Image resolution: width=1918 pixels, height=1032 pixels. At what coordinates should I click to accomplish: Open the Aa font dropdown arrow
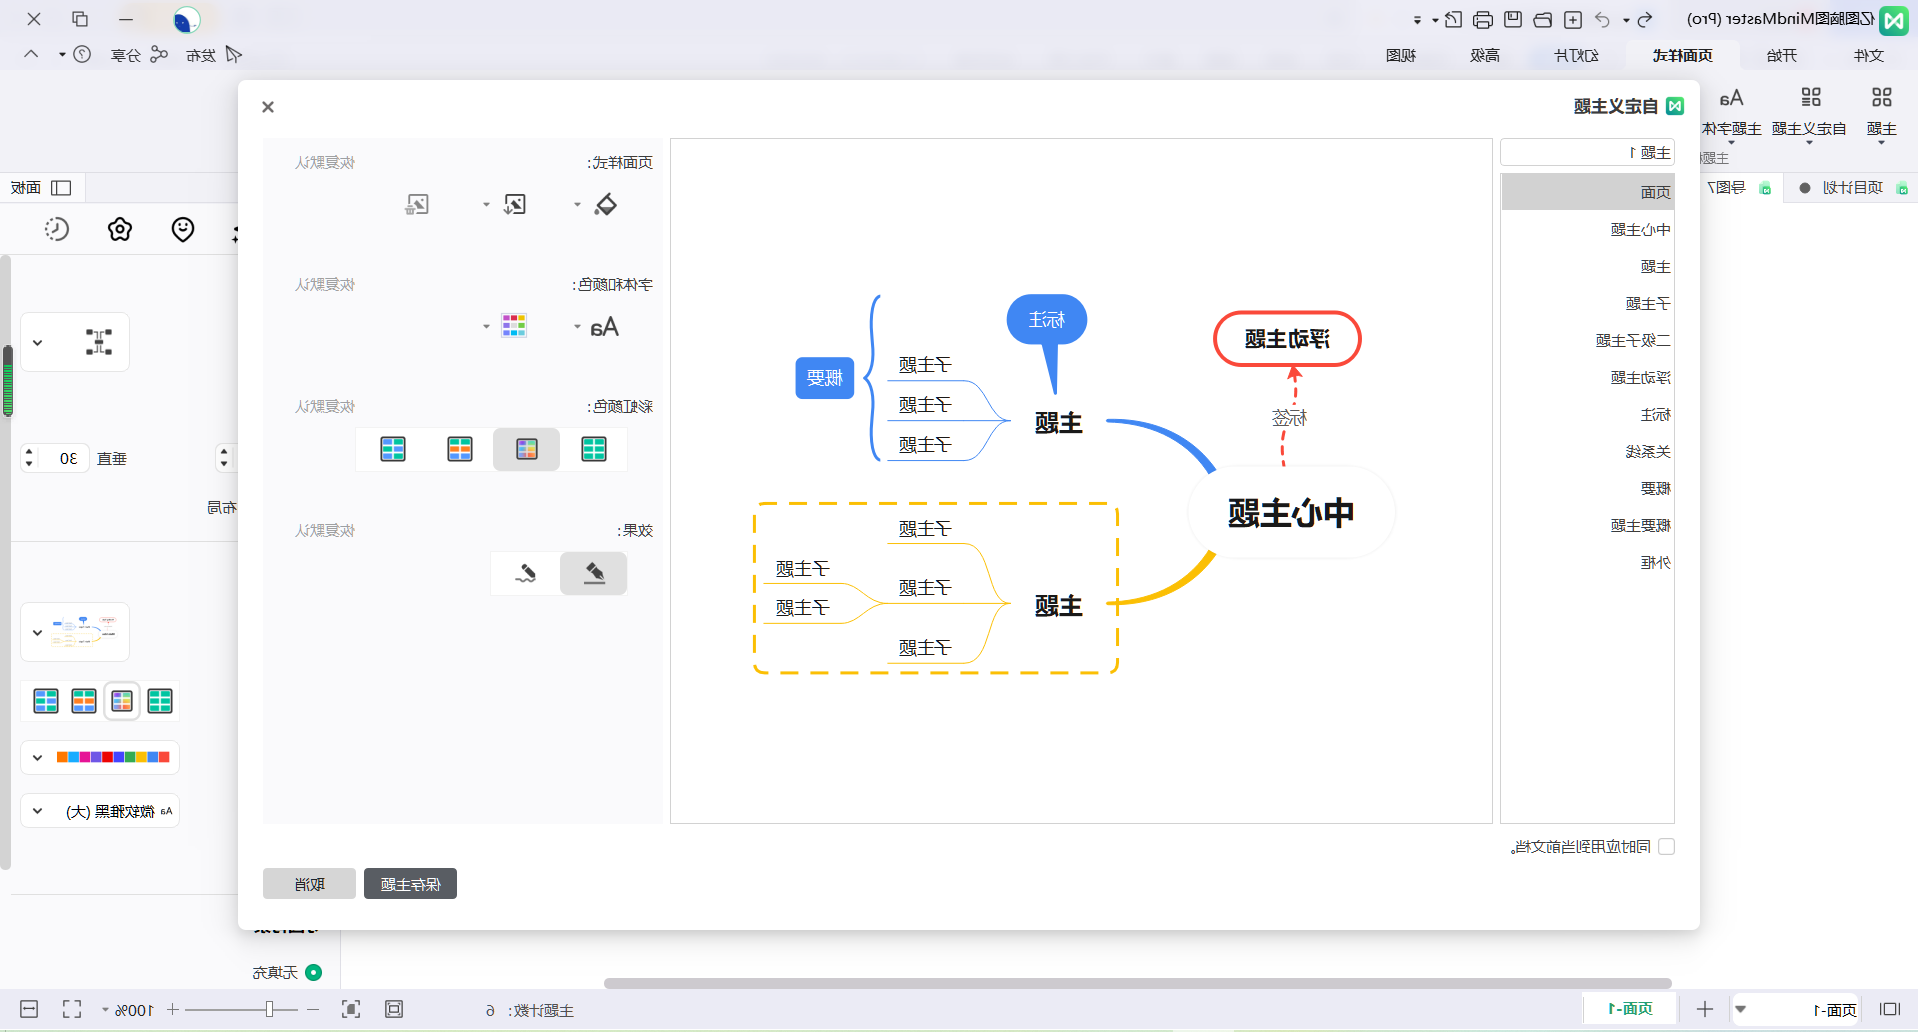577,327
